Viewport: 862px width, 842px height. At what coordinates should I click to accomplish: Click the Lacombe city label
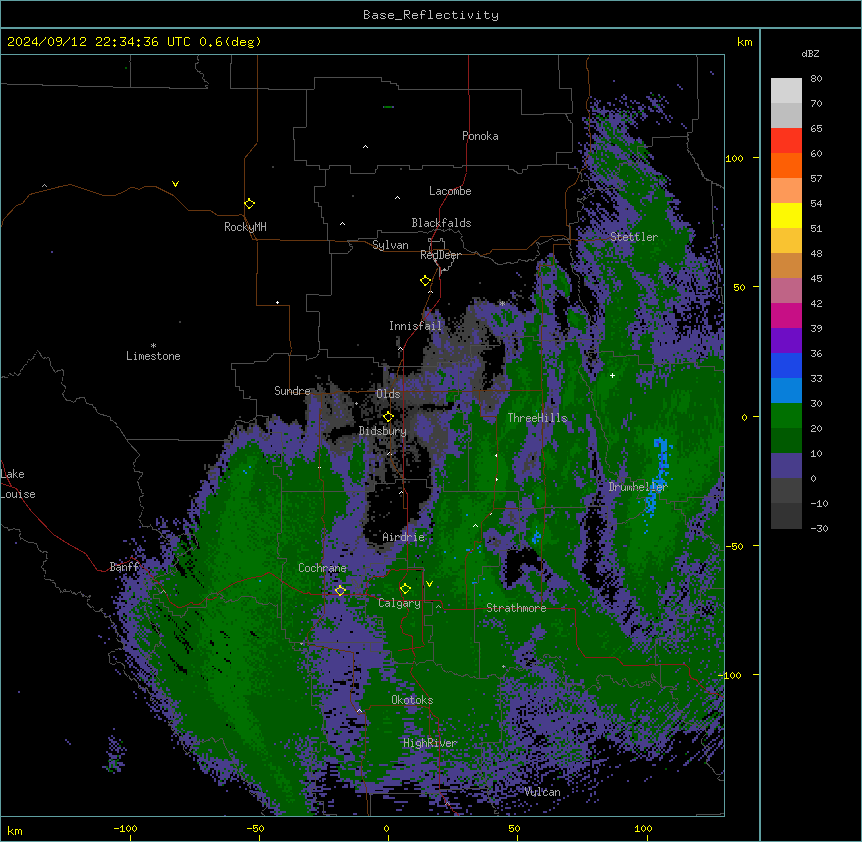[x=450, y=191]
